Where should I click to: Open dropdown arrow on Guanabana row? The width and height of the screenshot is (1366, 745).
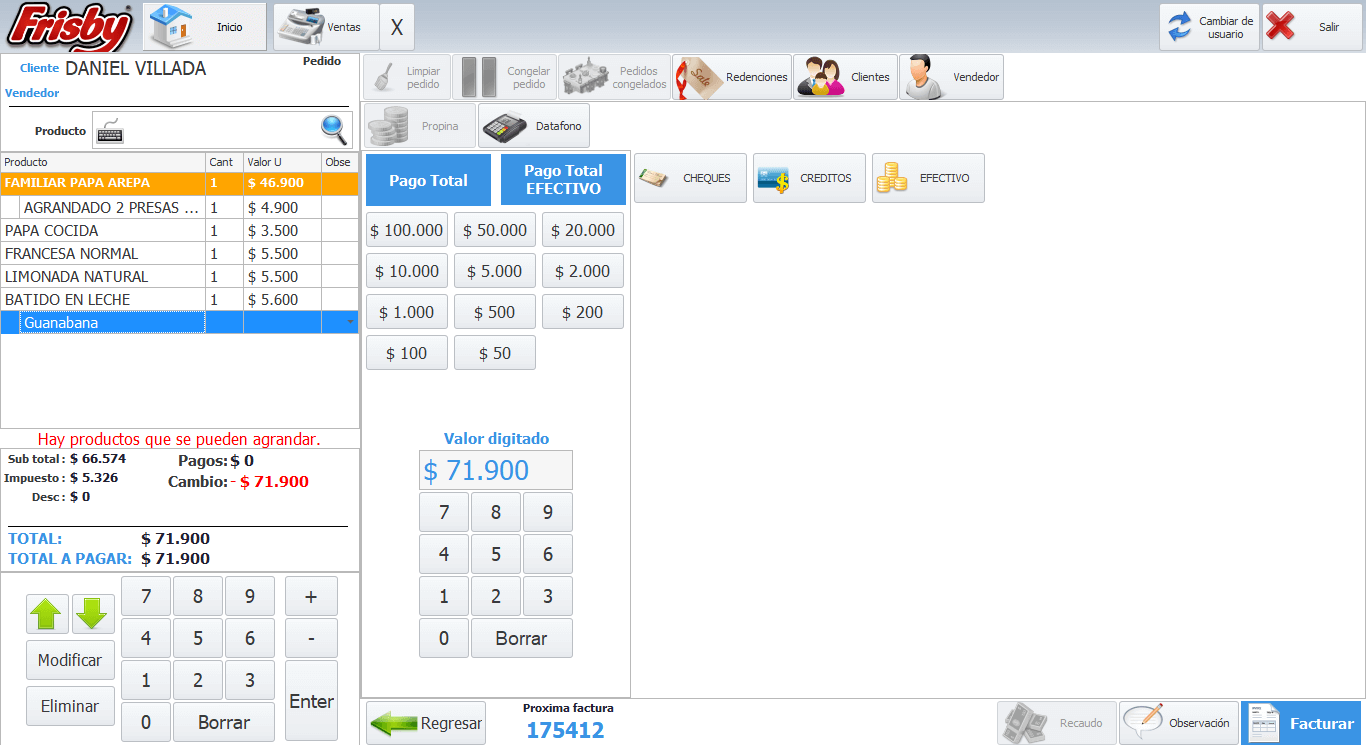pos(350,323)
